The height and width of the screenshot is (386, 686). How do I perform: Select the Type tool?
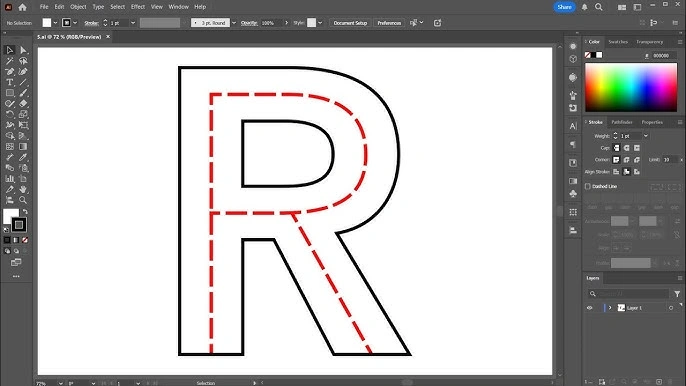10,82
